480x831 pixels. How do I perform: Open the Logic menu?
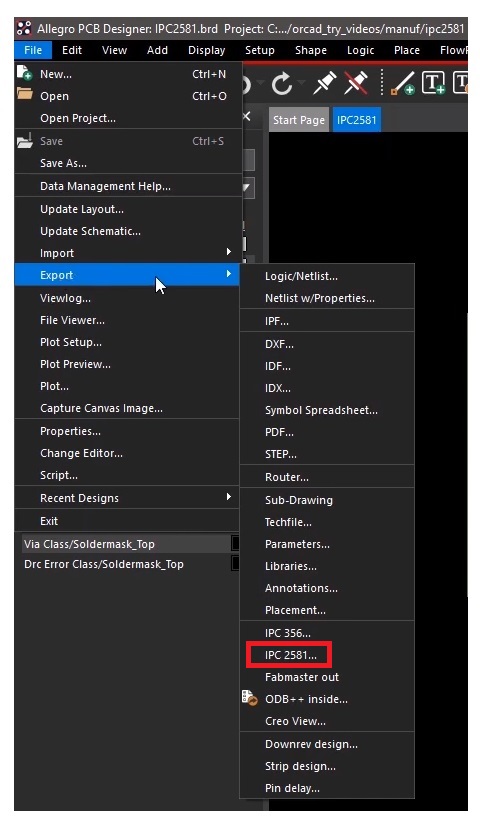click(x=360, y=50)
